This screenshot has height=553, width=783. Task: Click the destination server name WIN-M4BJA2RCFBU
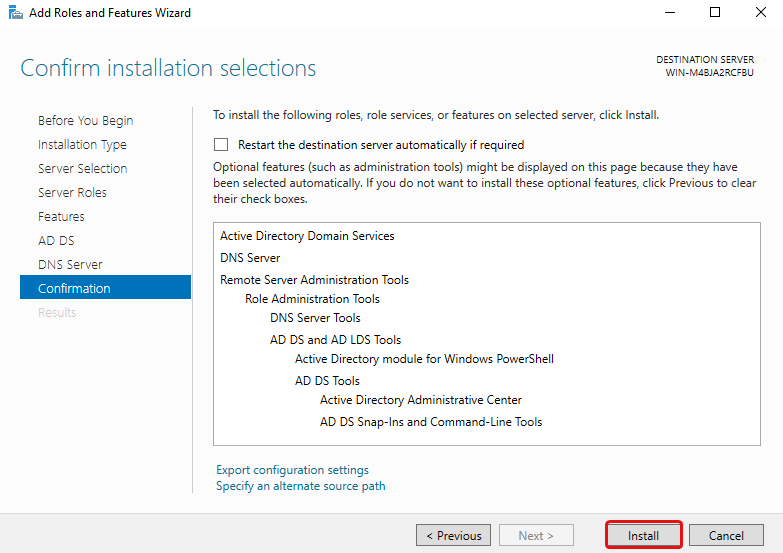[710, 72]
